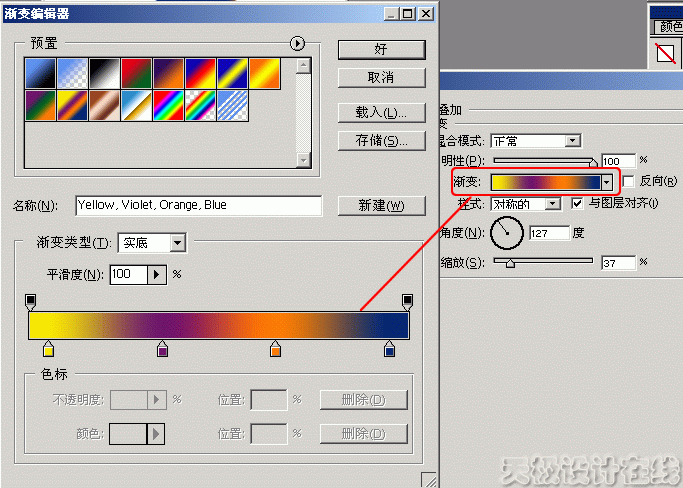Select the black-to-white gradient preset

(x=105, y=74)
